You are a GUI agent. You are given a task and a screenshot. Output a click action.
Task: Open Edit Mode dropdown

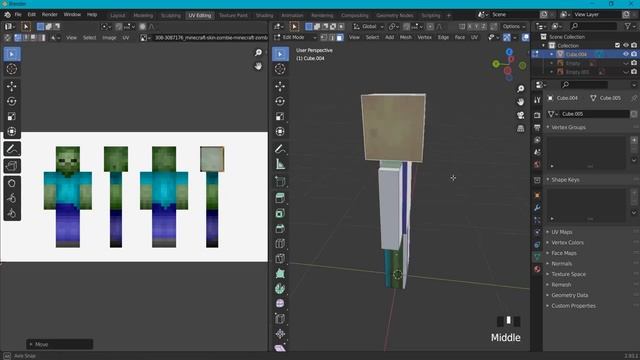[296, 38]
